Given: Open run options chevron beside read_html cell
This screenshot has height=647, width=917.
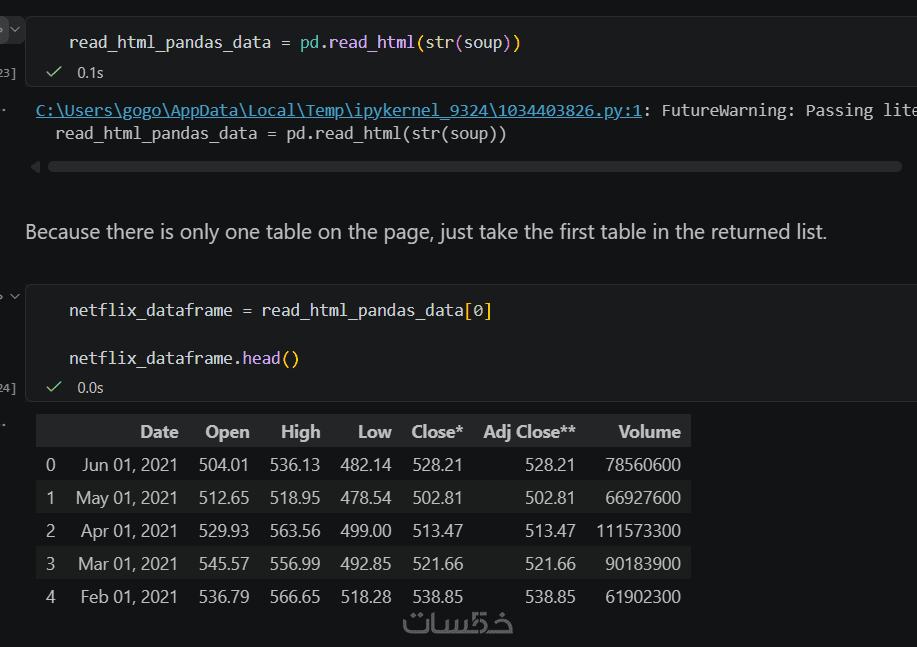Looking at the screenshot, I should [16, 30].
